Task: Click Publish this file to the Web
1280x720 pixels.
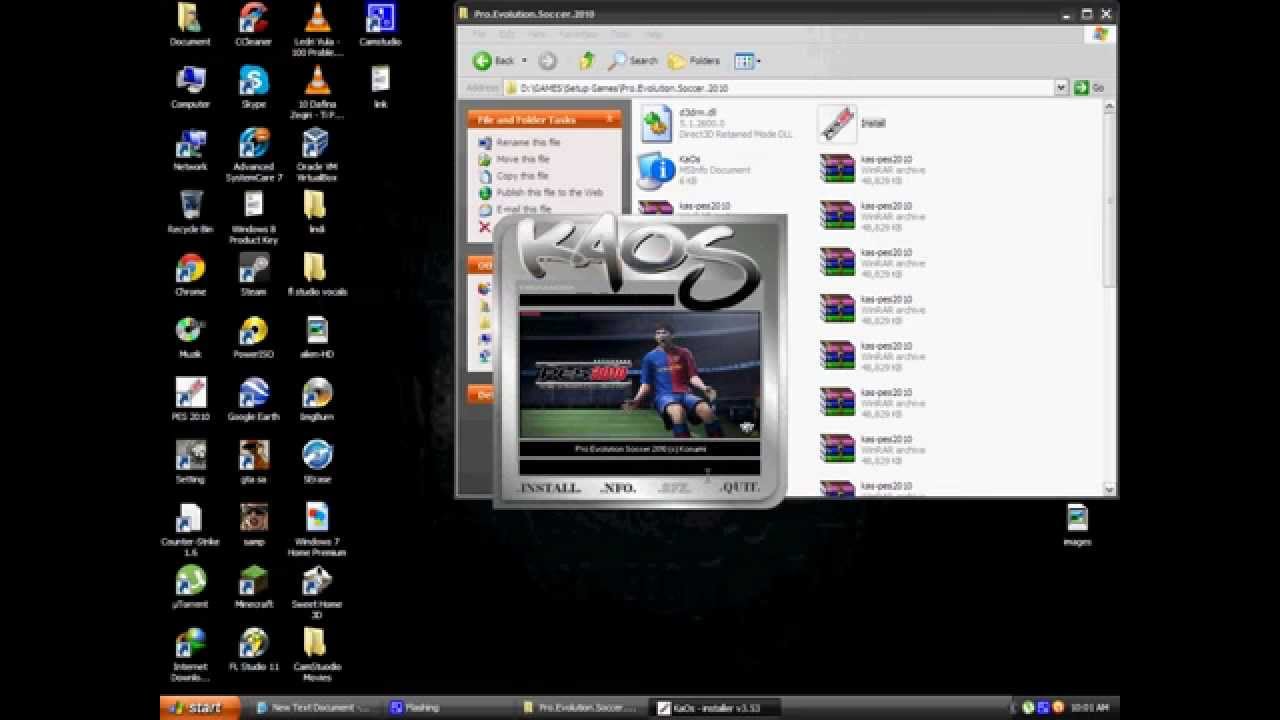Action: pos(549,192)
